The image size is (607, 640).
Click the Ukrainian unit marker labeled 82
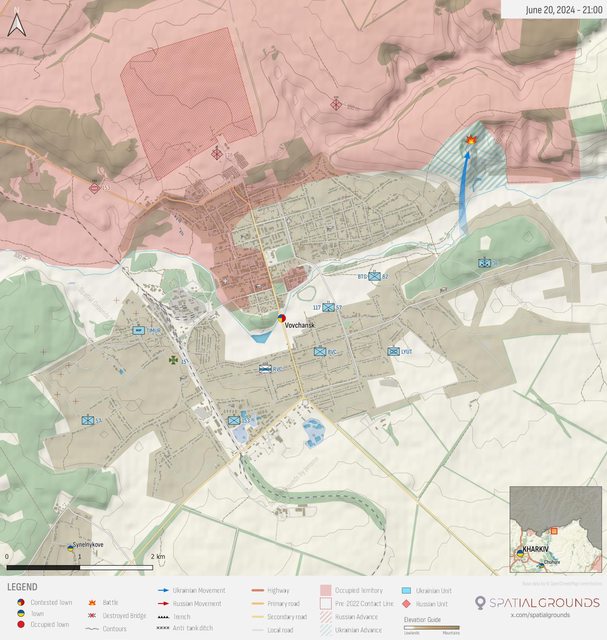[374, 276]
